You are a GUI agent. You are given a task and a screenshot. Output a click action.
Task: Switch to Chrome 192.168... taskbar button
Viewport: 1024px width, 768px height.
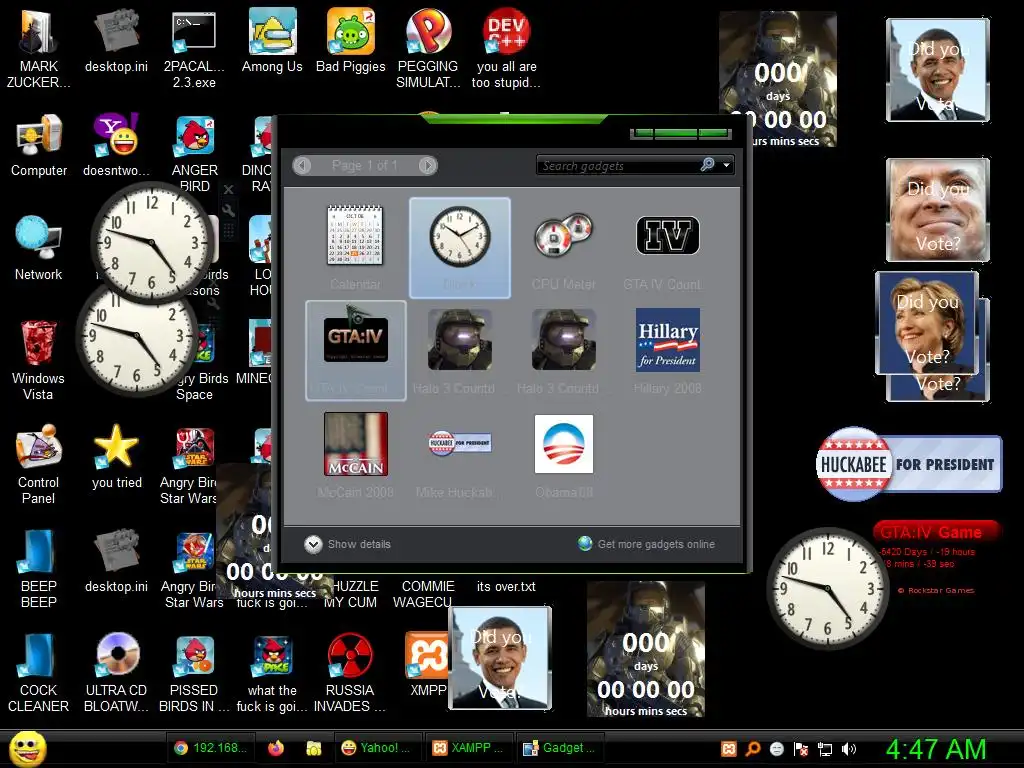[210, 748]
